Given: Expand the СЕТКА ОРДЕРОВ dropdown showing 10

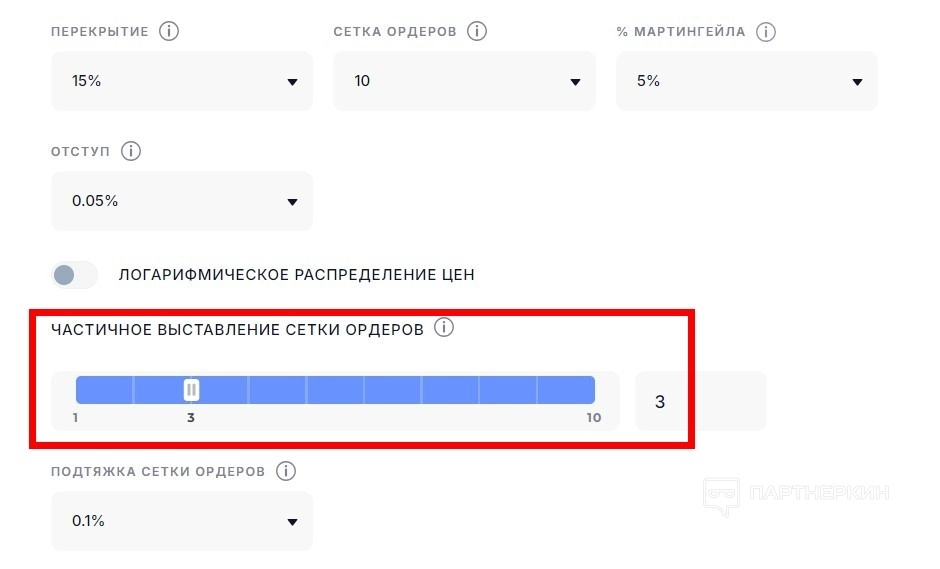Looking at the screenshot, I should (x=464, y=81).
